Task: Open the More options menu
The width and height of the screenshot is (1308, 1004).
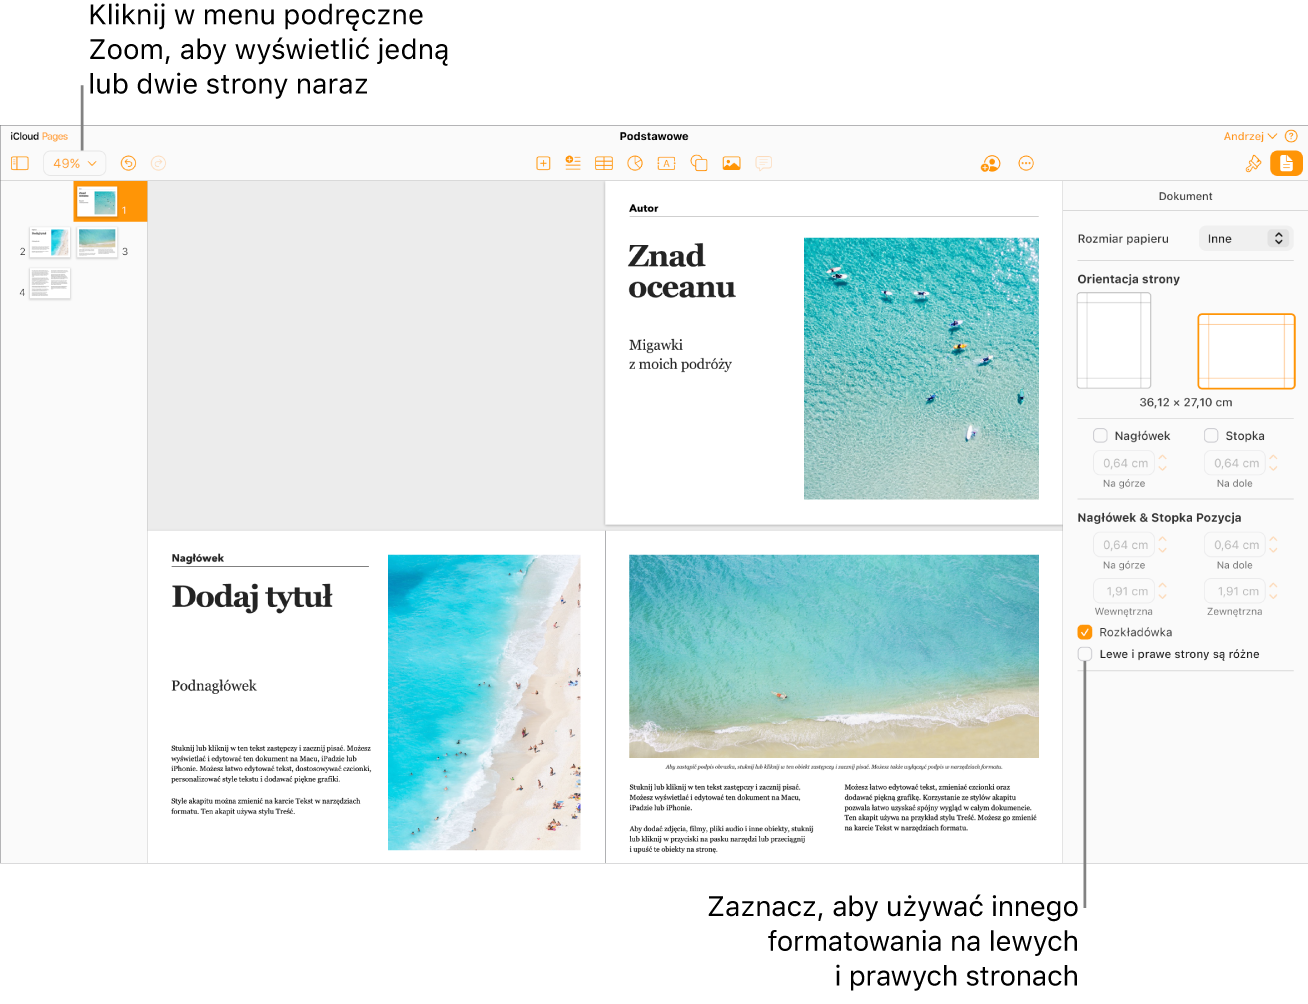Action: [x=1026, y=163]
